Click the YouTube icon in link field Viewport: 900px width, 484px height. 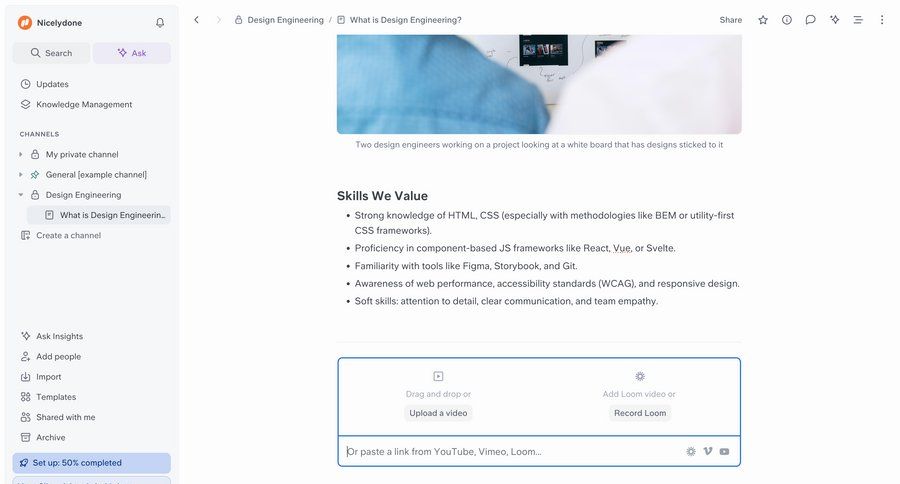[x=724, y=452]
